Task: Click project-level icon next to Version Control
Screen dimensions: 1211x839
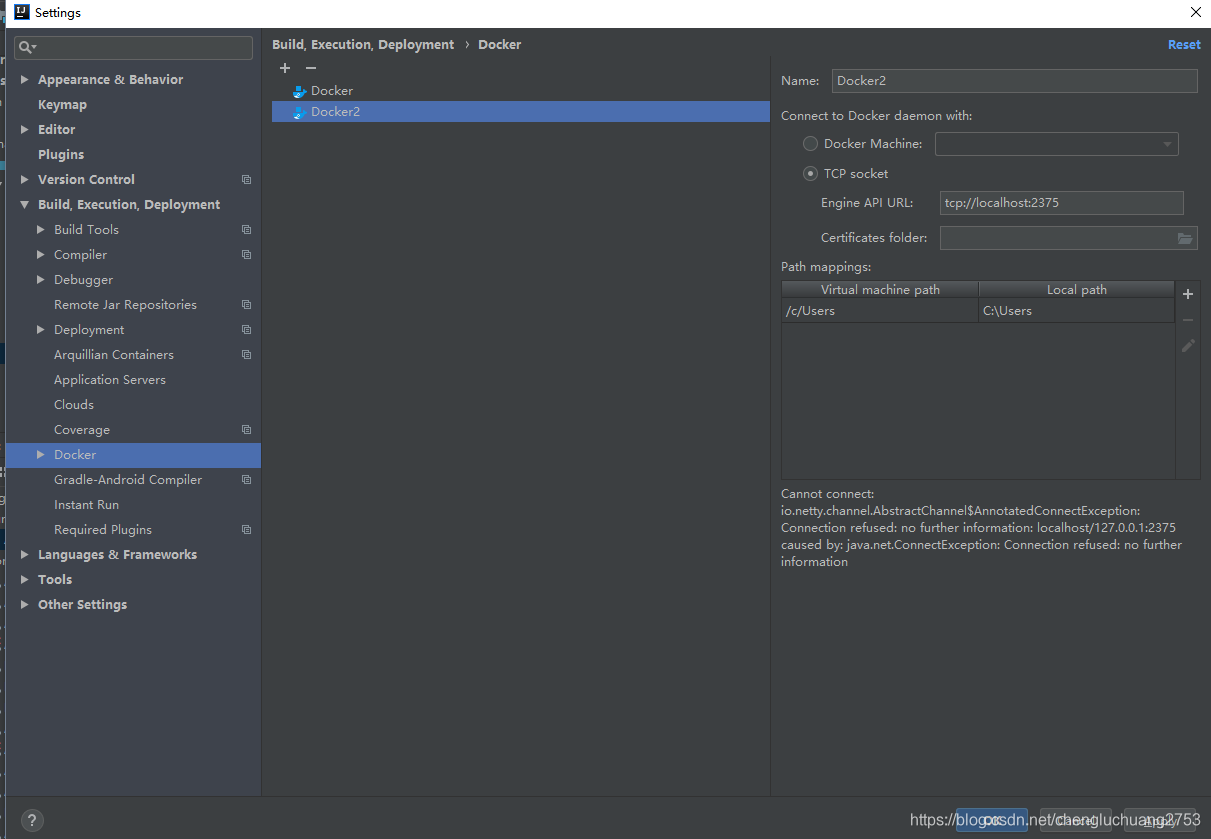Action: [x=247, y=180]
